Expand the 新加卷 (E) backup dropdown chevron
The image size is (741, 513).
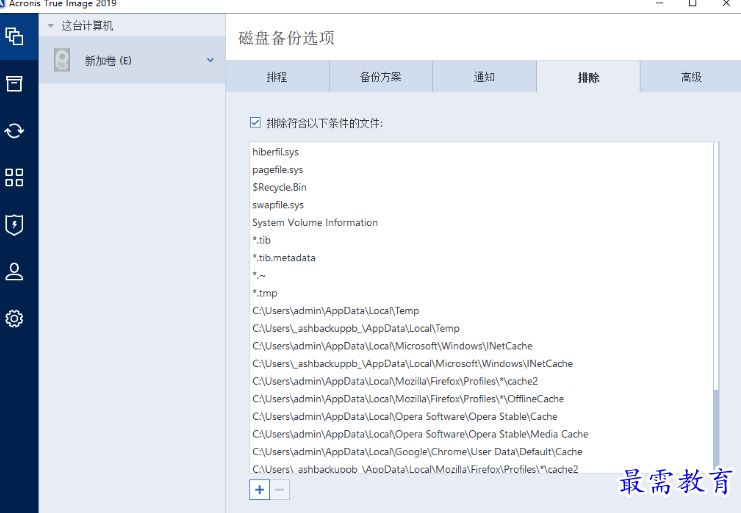(210, 60)
